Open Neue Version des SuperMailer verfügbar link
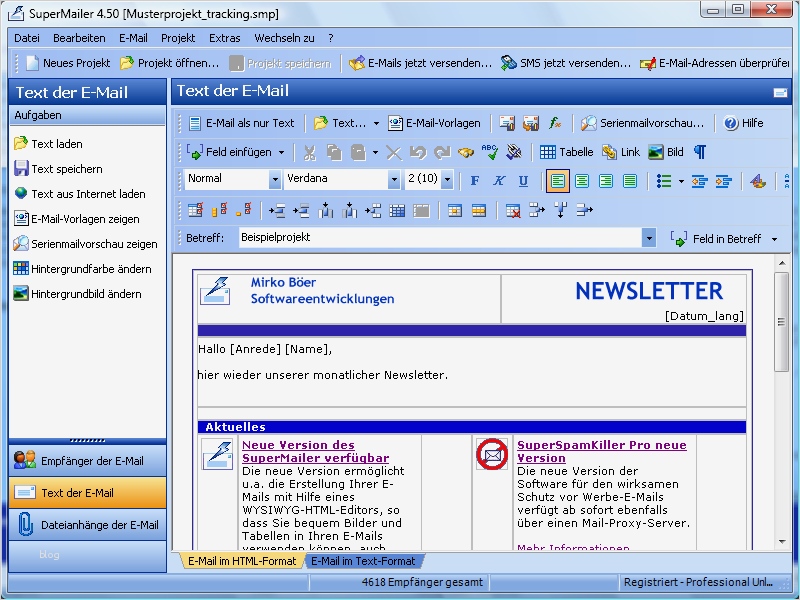The image size is (800, 600). tap(315, 452)
